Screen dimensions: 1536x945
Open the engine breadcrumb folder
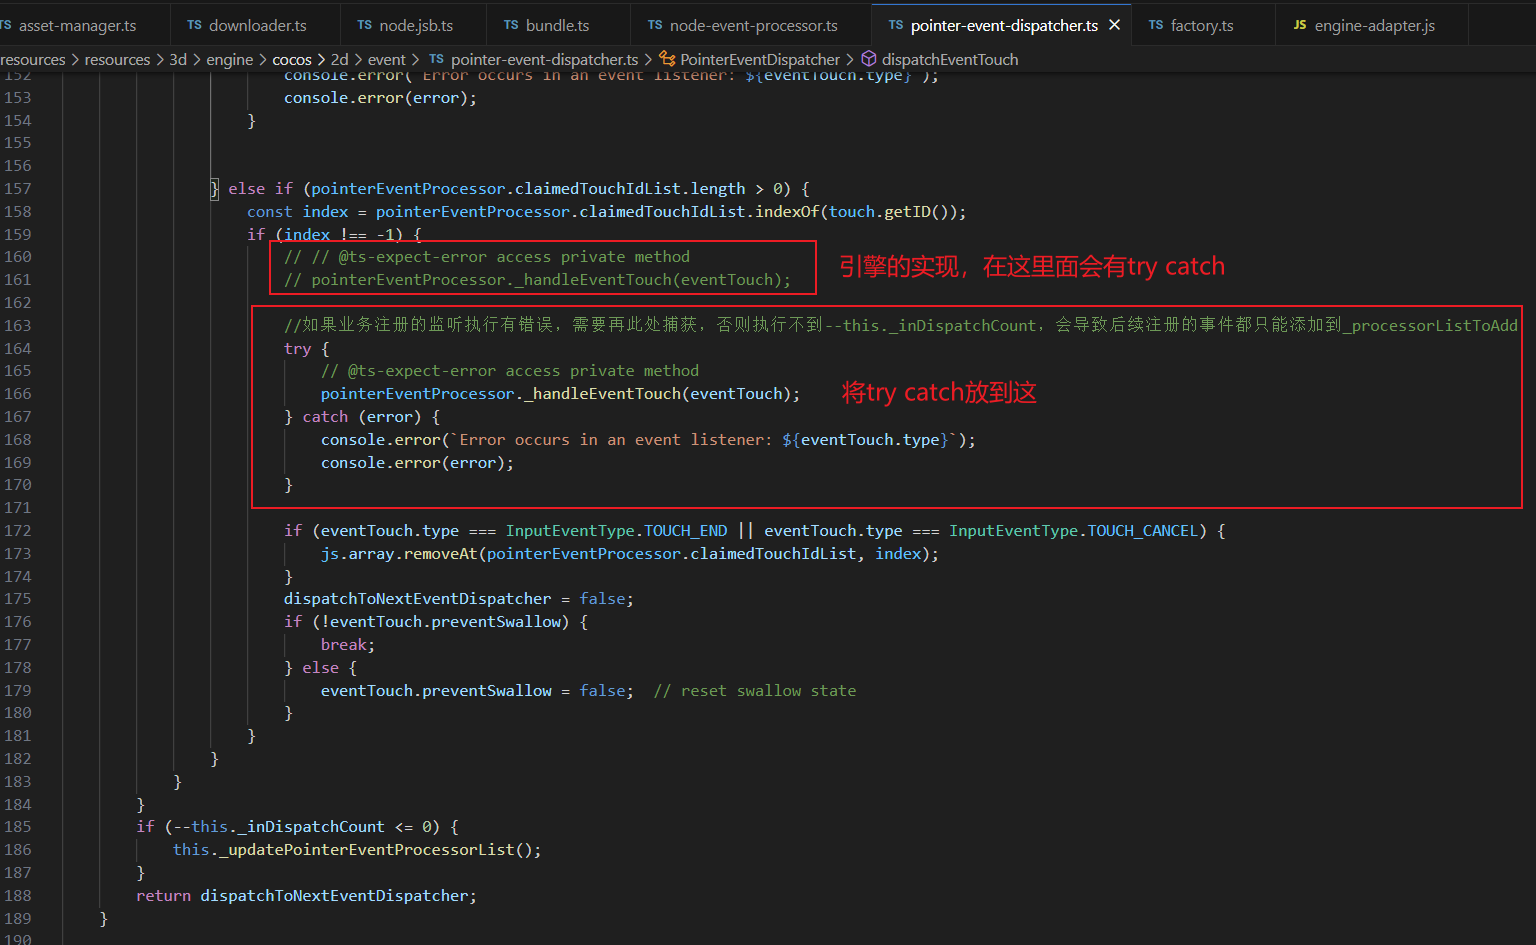(x=230, y=60)
